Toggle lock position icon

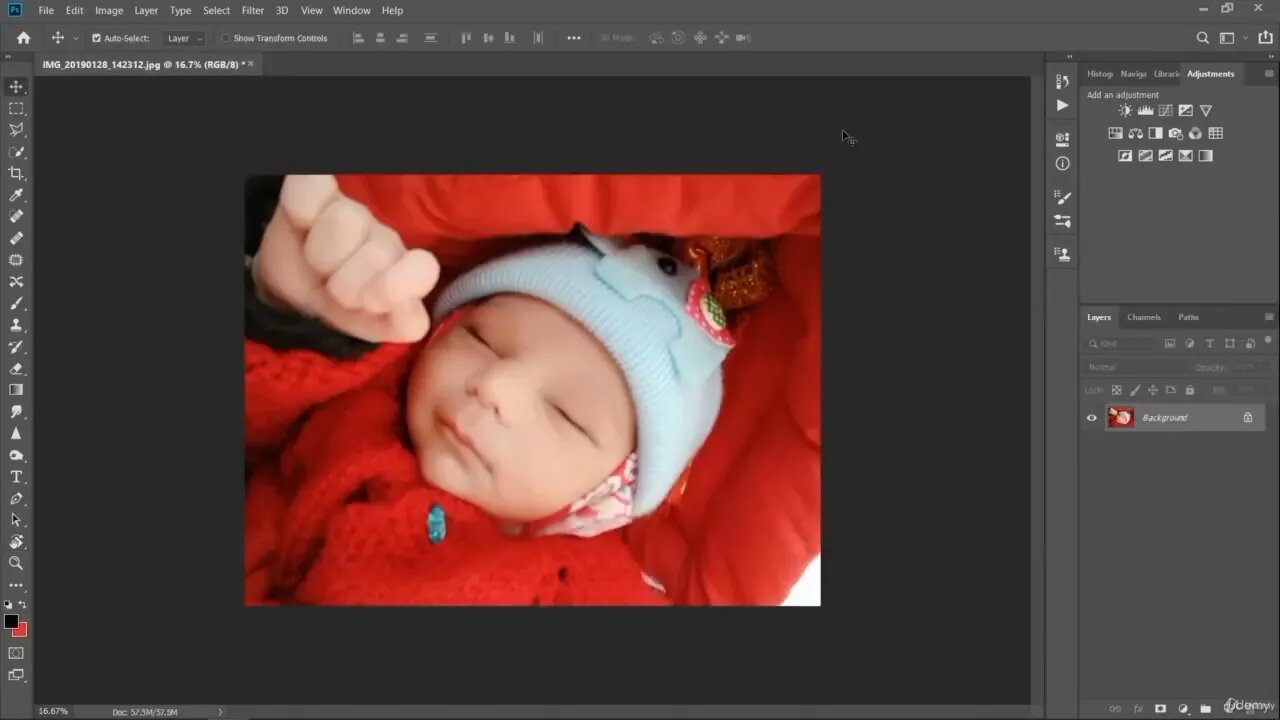coord(1152,390)
